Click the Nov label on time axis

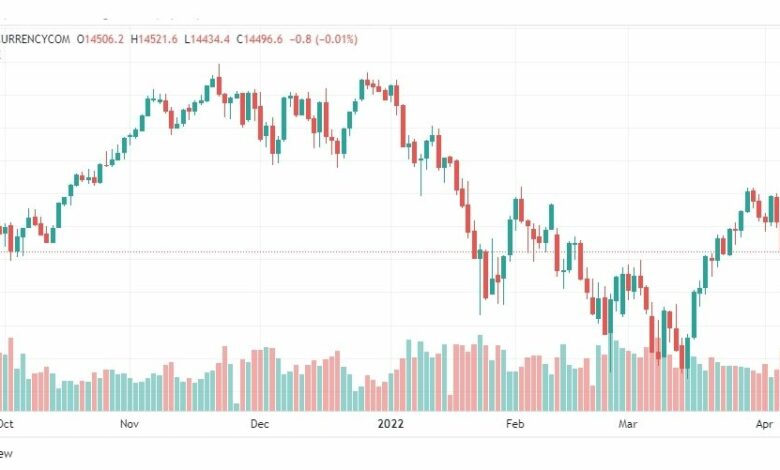click(129, 424)
